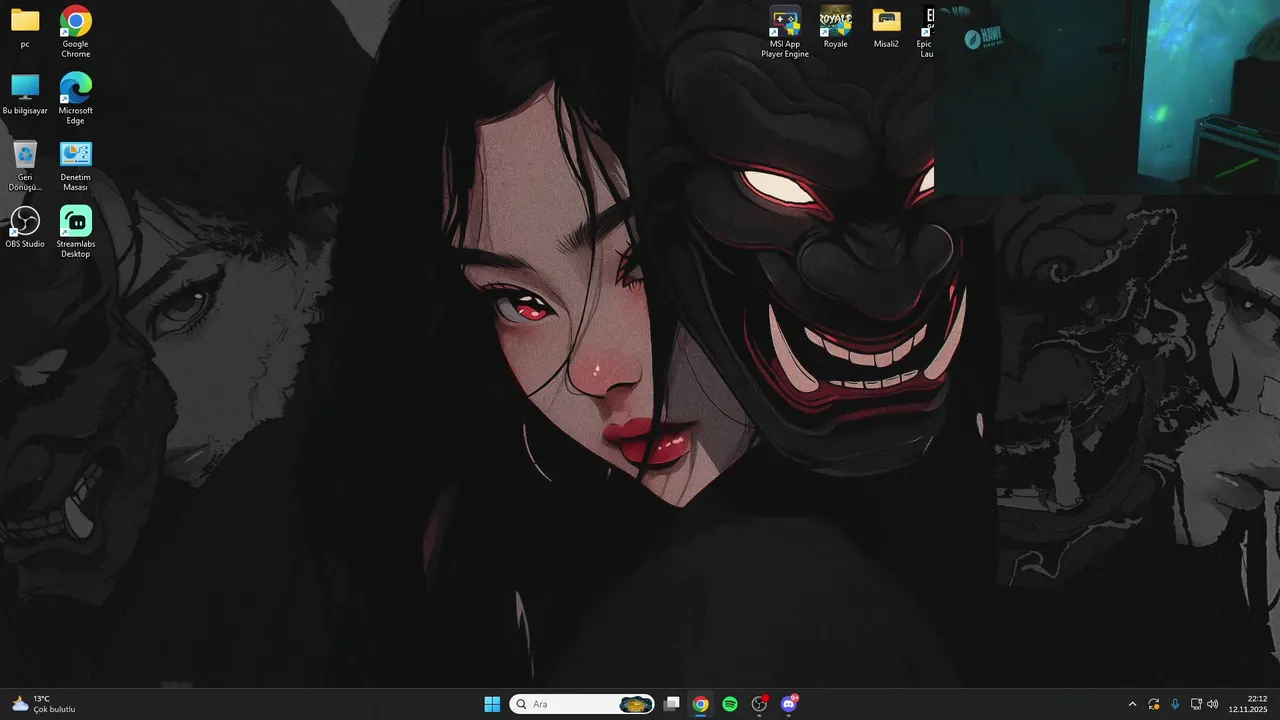The width and height of the screenshot is (1280, 720).
Task: Click the microphone tray icon
Action: click(1175, 704)
